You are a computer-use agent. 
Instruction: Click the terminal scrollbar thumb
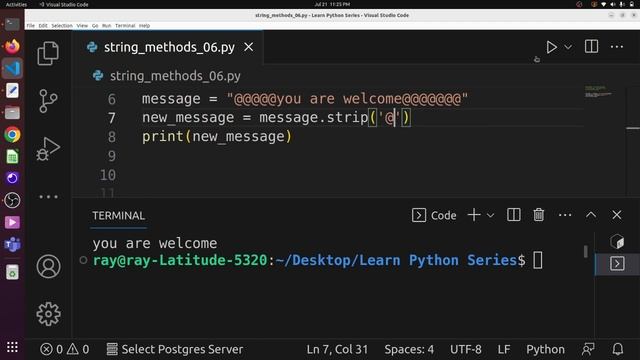tap(586, 251)
